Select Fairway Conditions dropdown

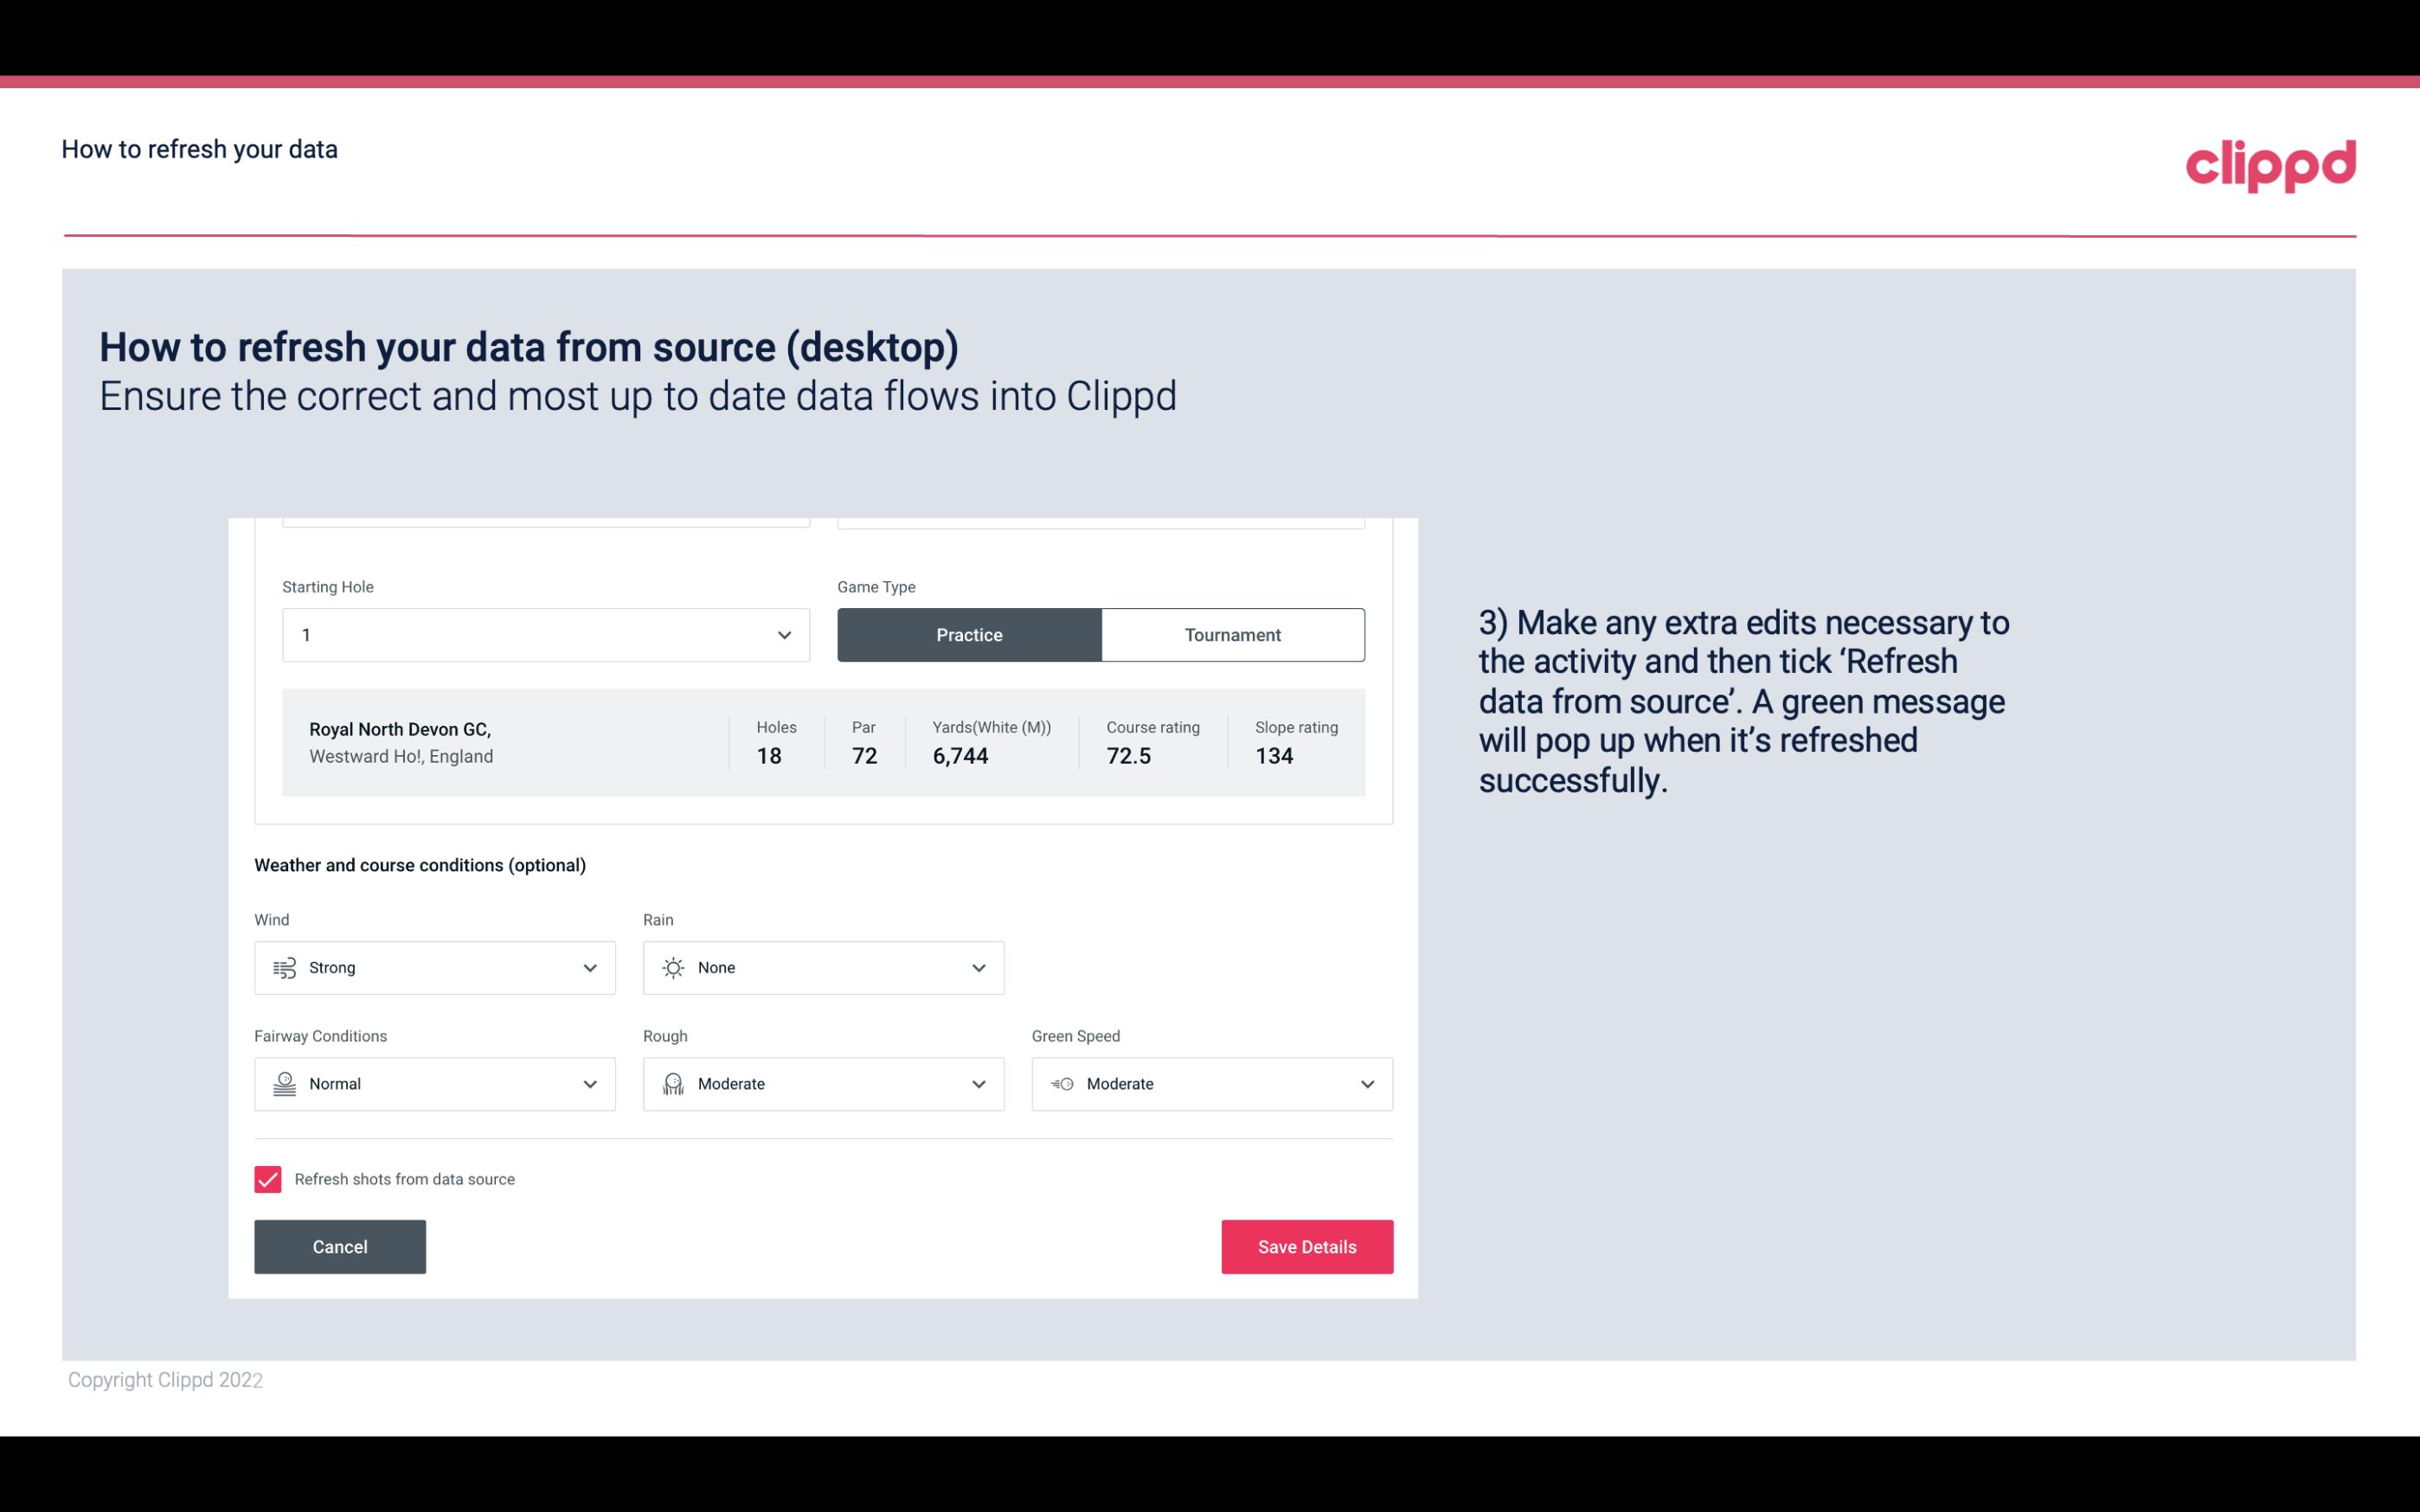click(x=433, y=1084)
